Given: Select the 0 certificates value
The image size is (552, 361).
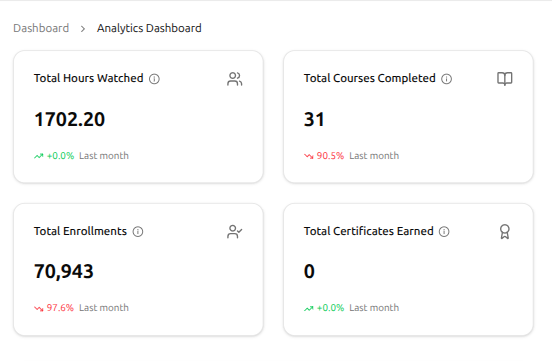Looking at the screenshot, I should click(309, 272).
